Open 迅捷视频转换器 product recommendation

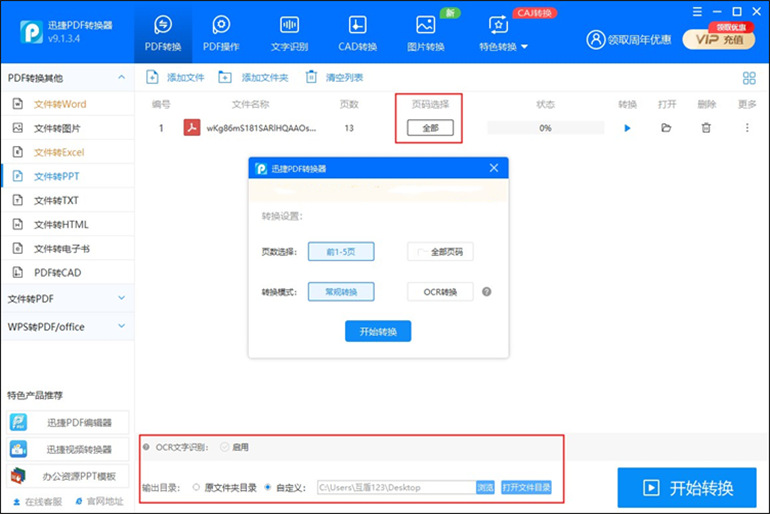68,449
